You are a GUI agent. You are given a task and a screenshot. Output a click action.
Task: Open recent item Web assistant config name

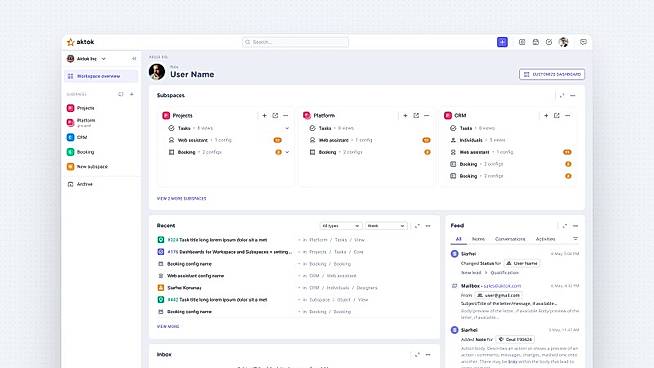pyautogui.click(x=196, y=276)
